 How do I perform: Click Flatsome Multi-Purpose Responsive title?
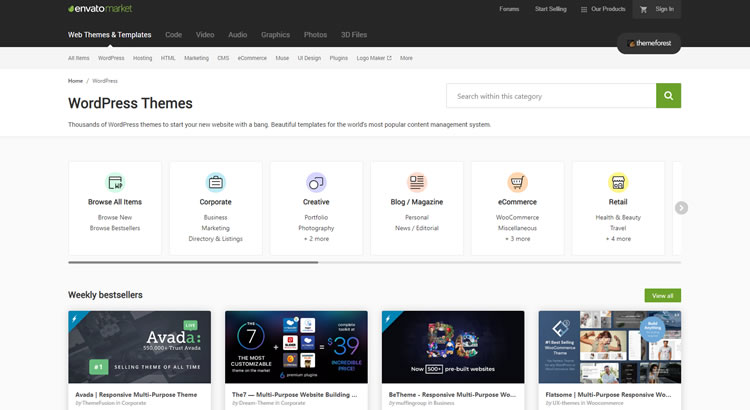click(608, 395)
